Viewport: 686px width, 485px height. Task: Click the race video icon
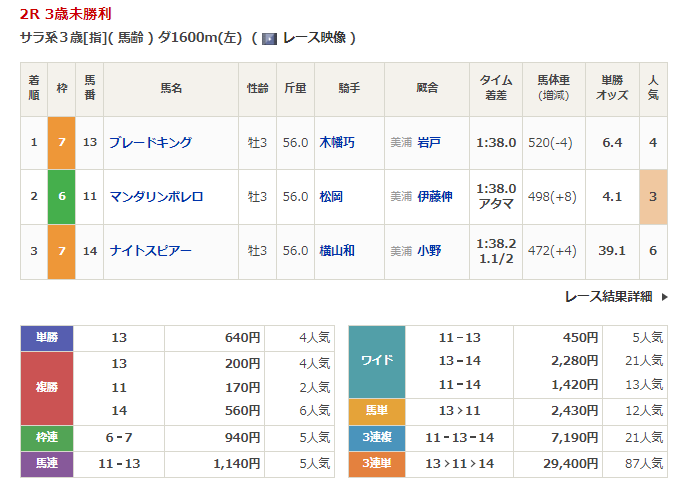point(269,38)
